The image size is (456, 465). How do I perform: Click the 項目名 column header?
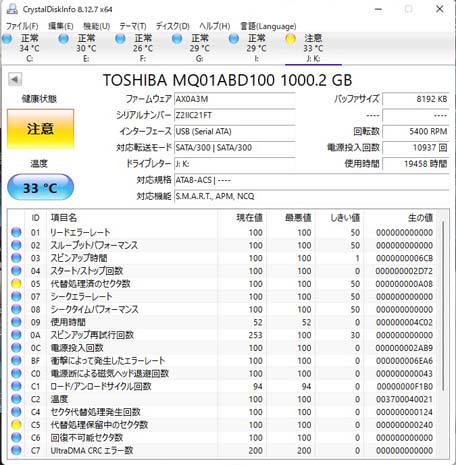132,218
